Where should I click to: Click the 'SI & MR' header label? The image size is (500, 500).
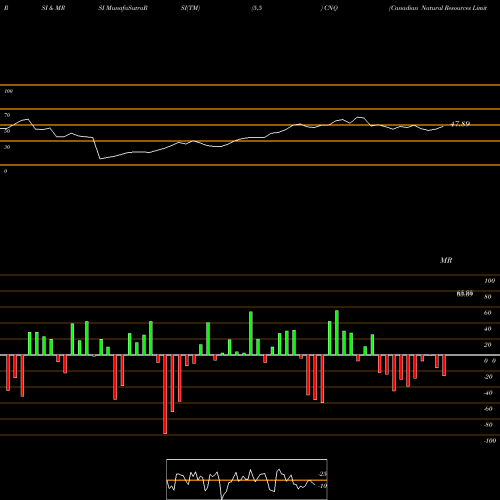53,8
